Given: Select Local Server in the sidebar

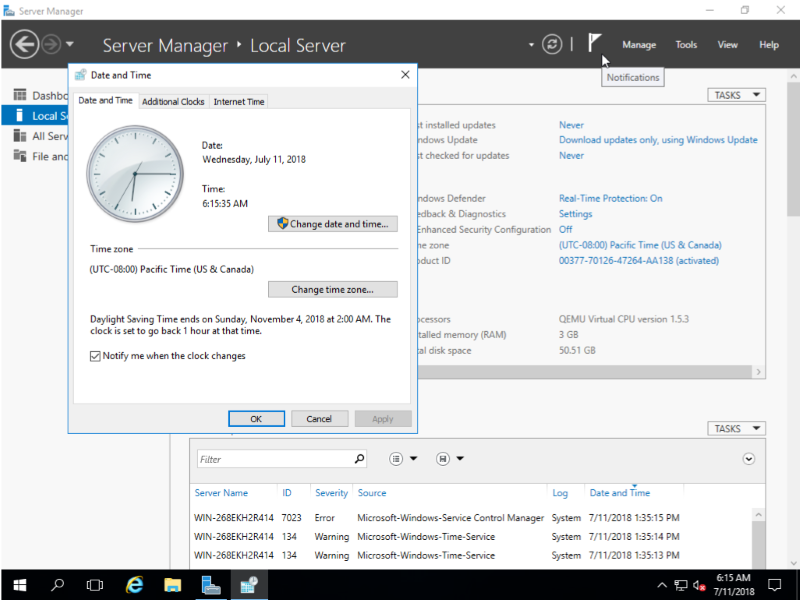Looking at the screenshot, I should [x=35, y=116].
